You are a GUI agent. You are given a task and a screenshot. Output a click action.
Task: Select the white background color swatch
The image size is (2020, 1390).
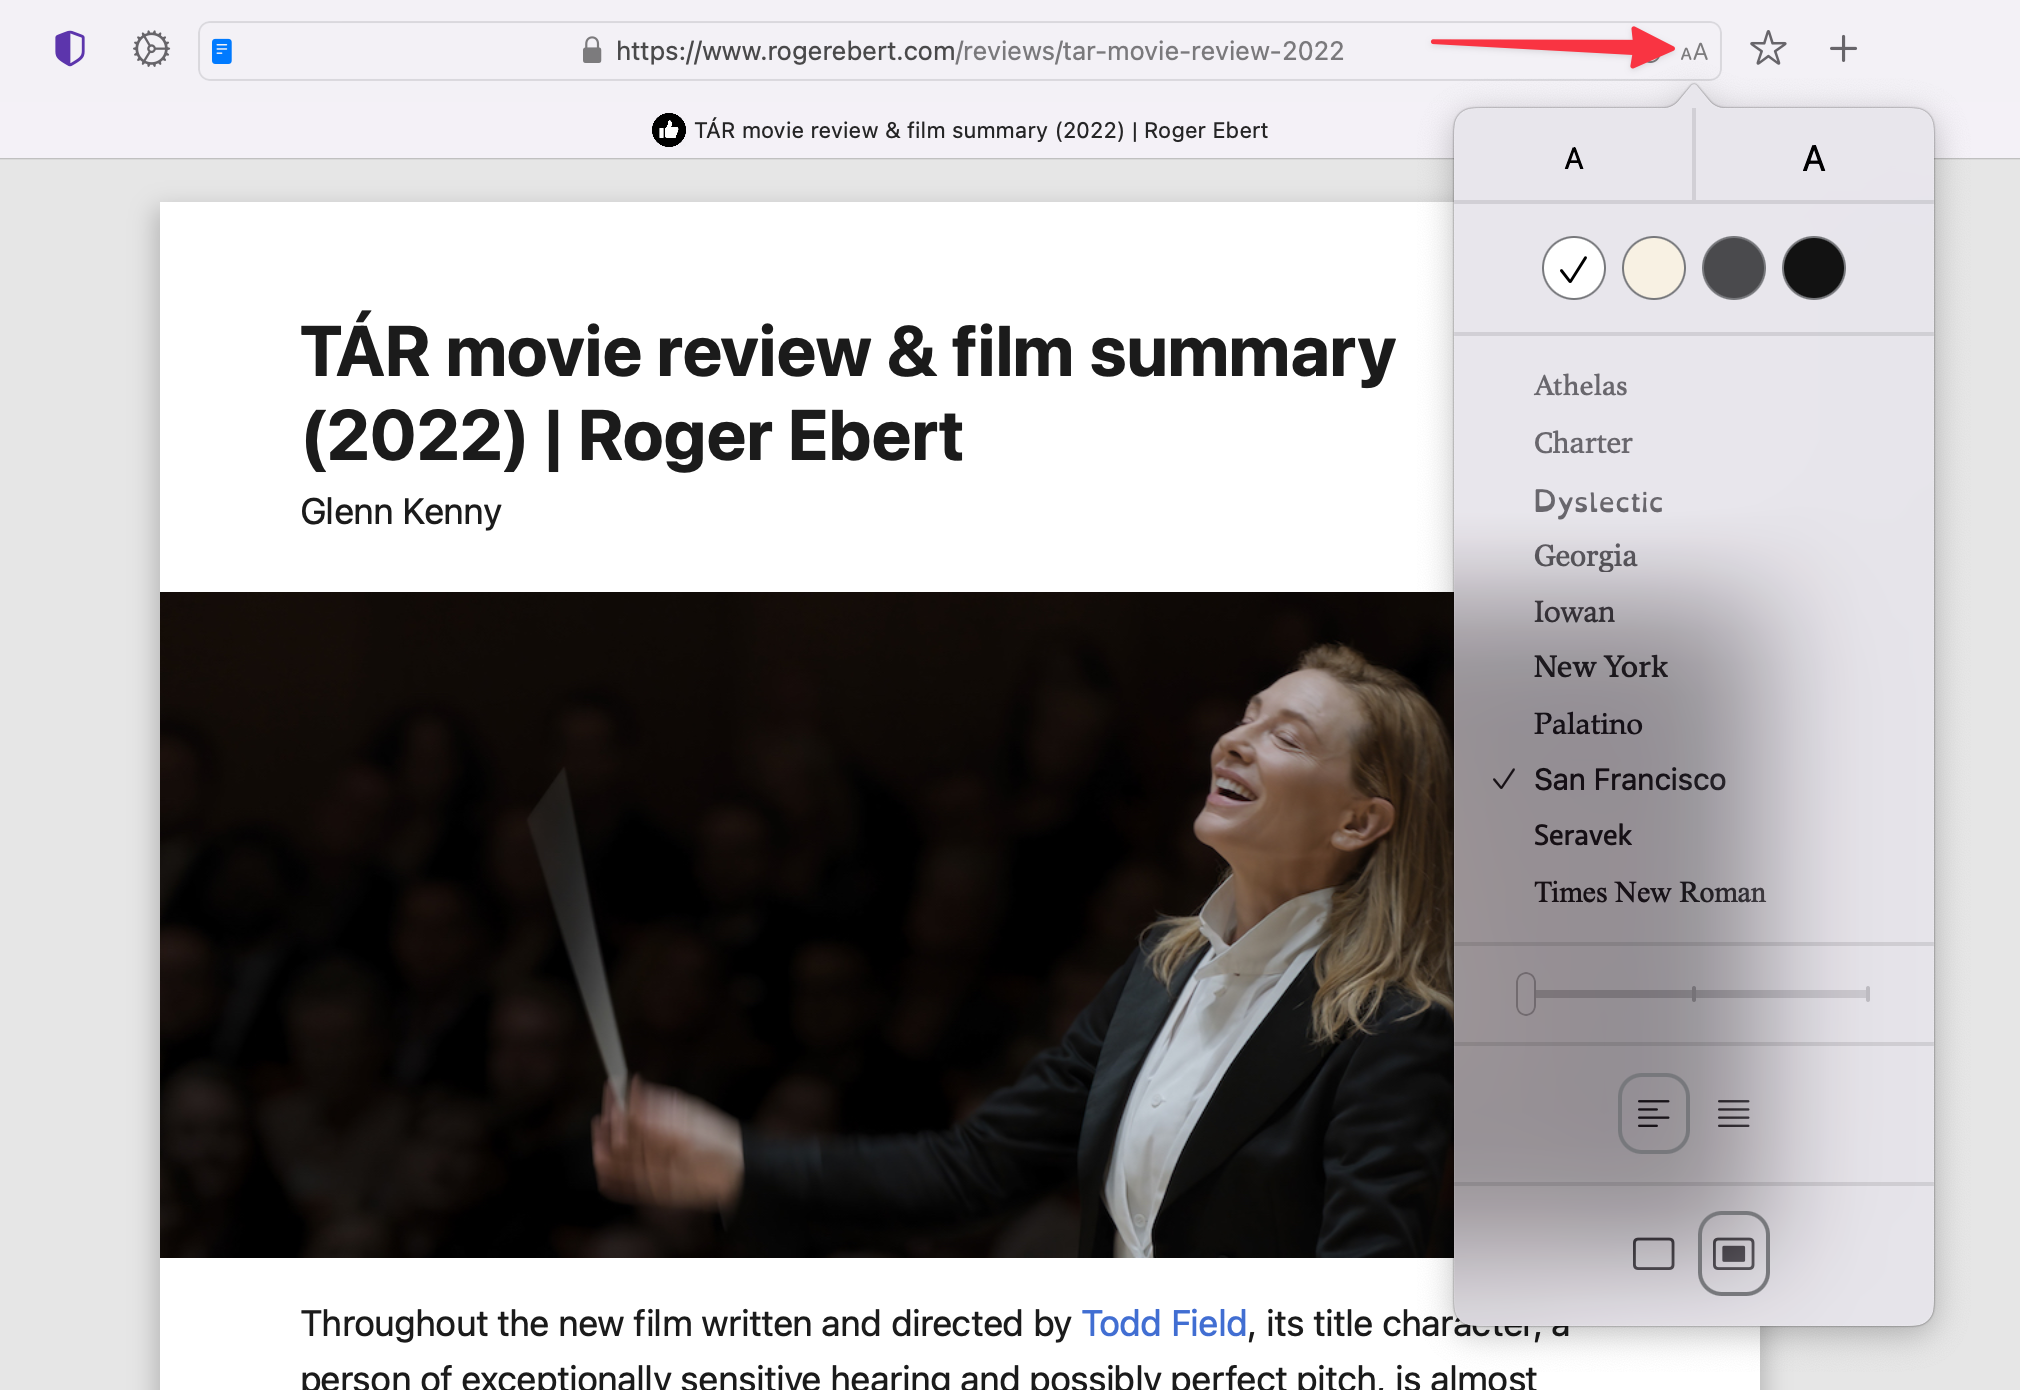[x=1572, y=267]
